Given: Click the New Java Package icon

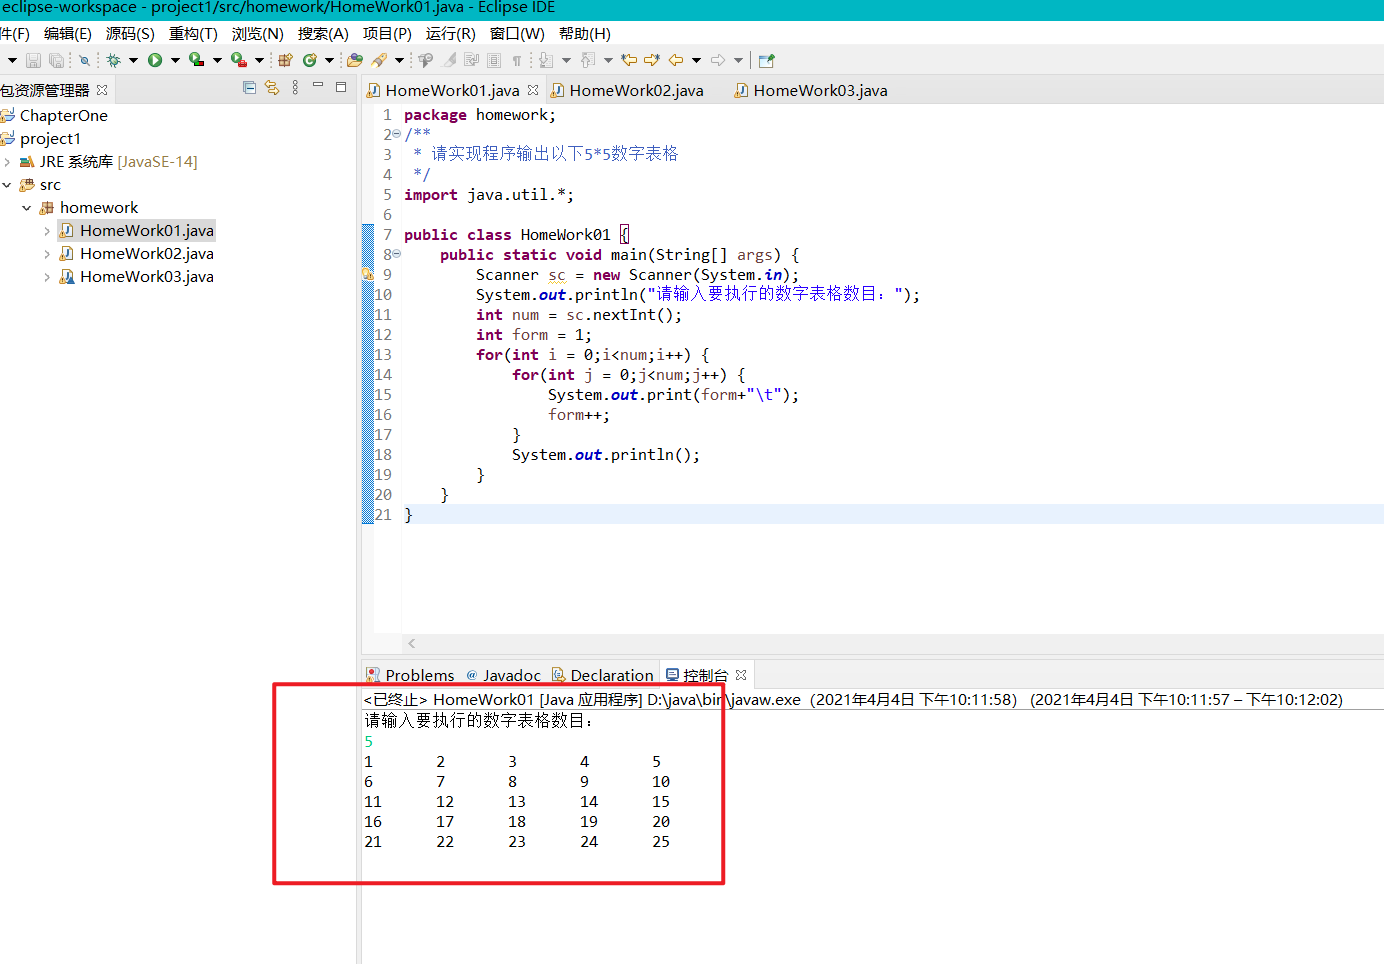Looking at the screenshot, I should [x=285, y=60].
